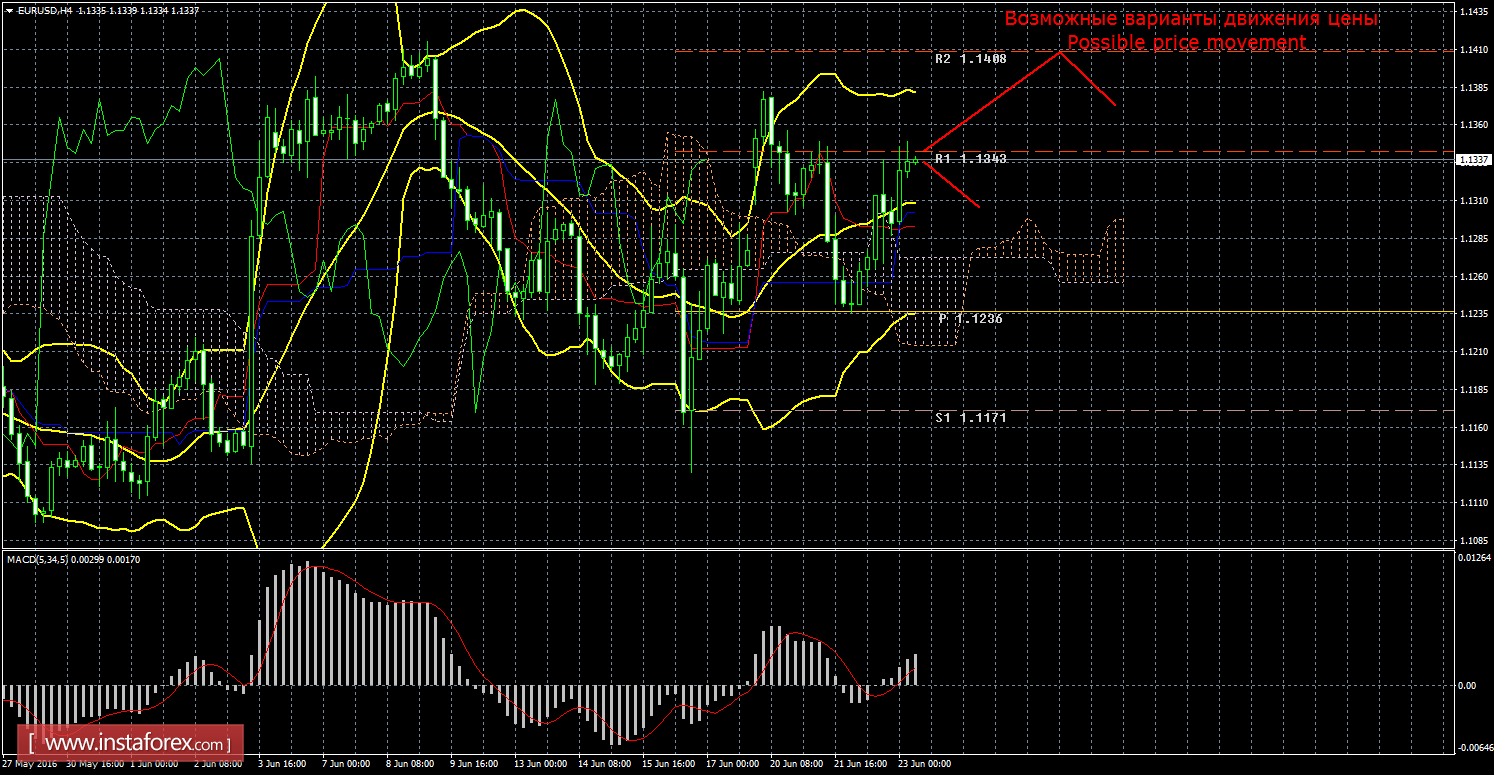The height and width of the screenshot is (775, 1494).
Task: Click the P 1.1236 pivot label
Action: (970, 318)
